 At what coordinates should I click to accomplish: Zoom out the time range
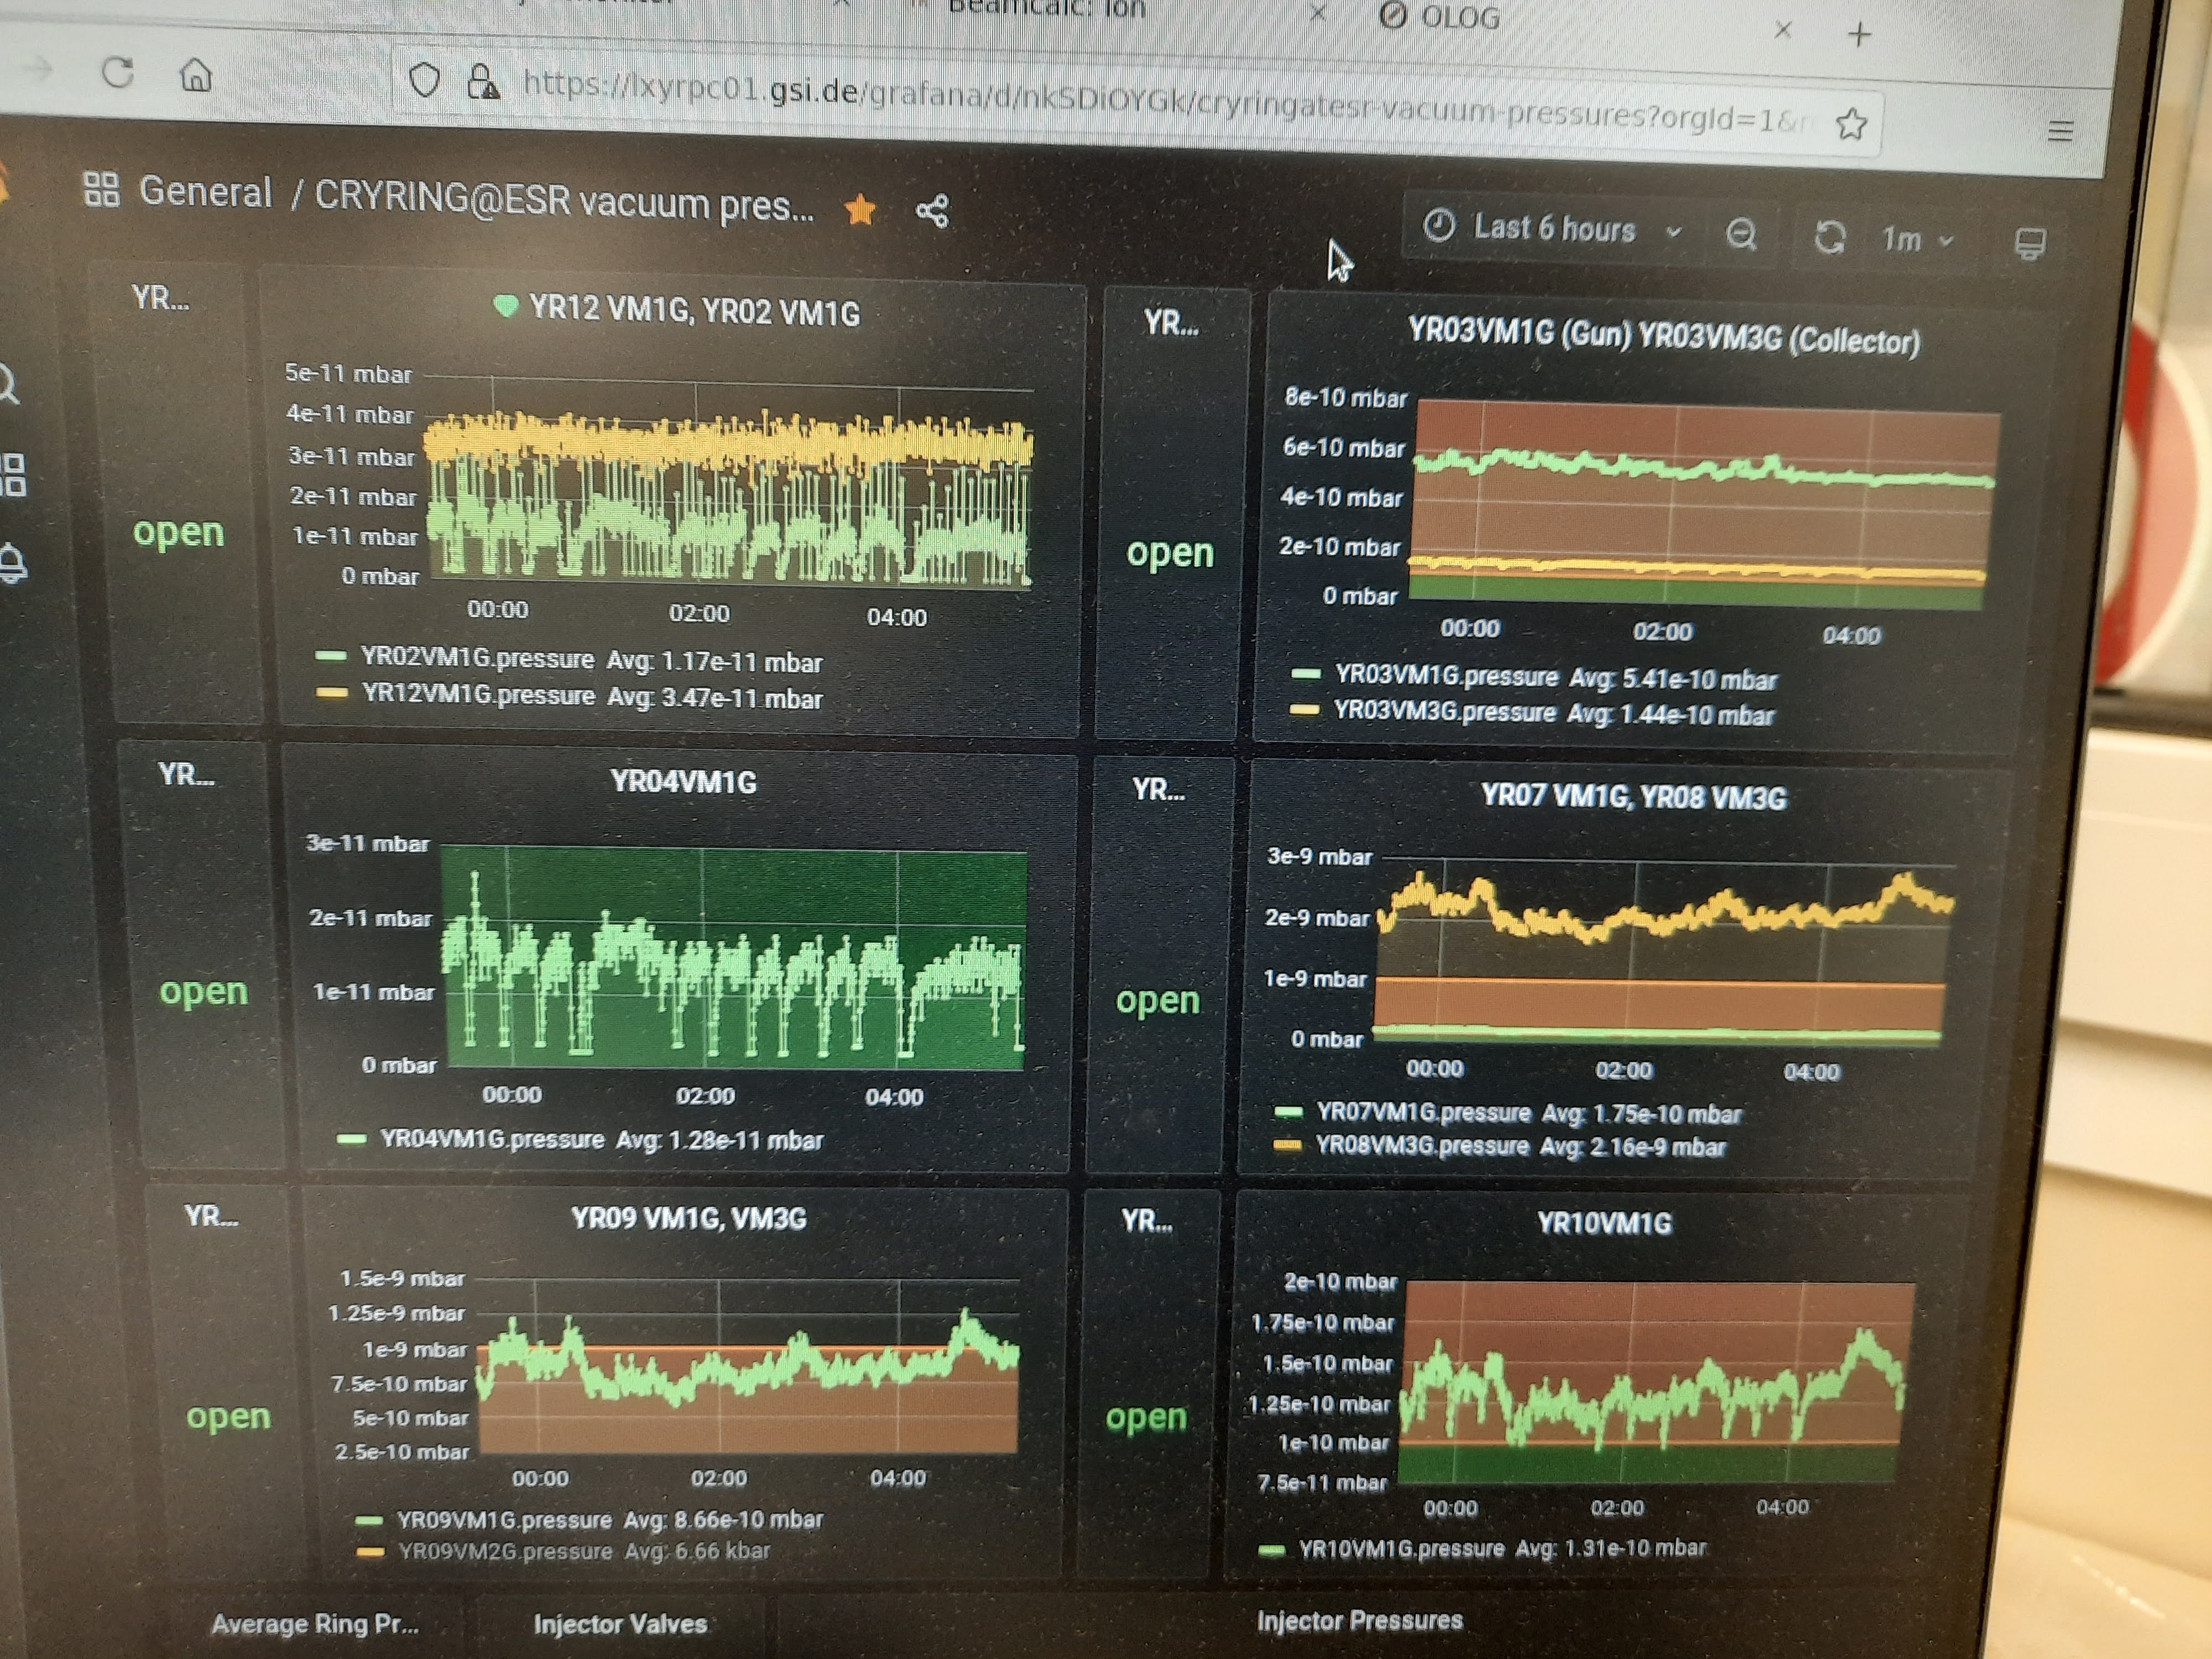click(x=1742, y=234)
